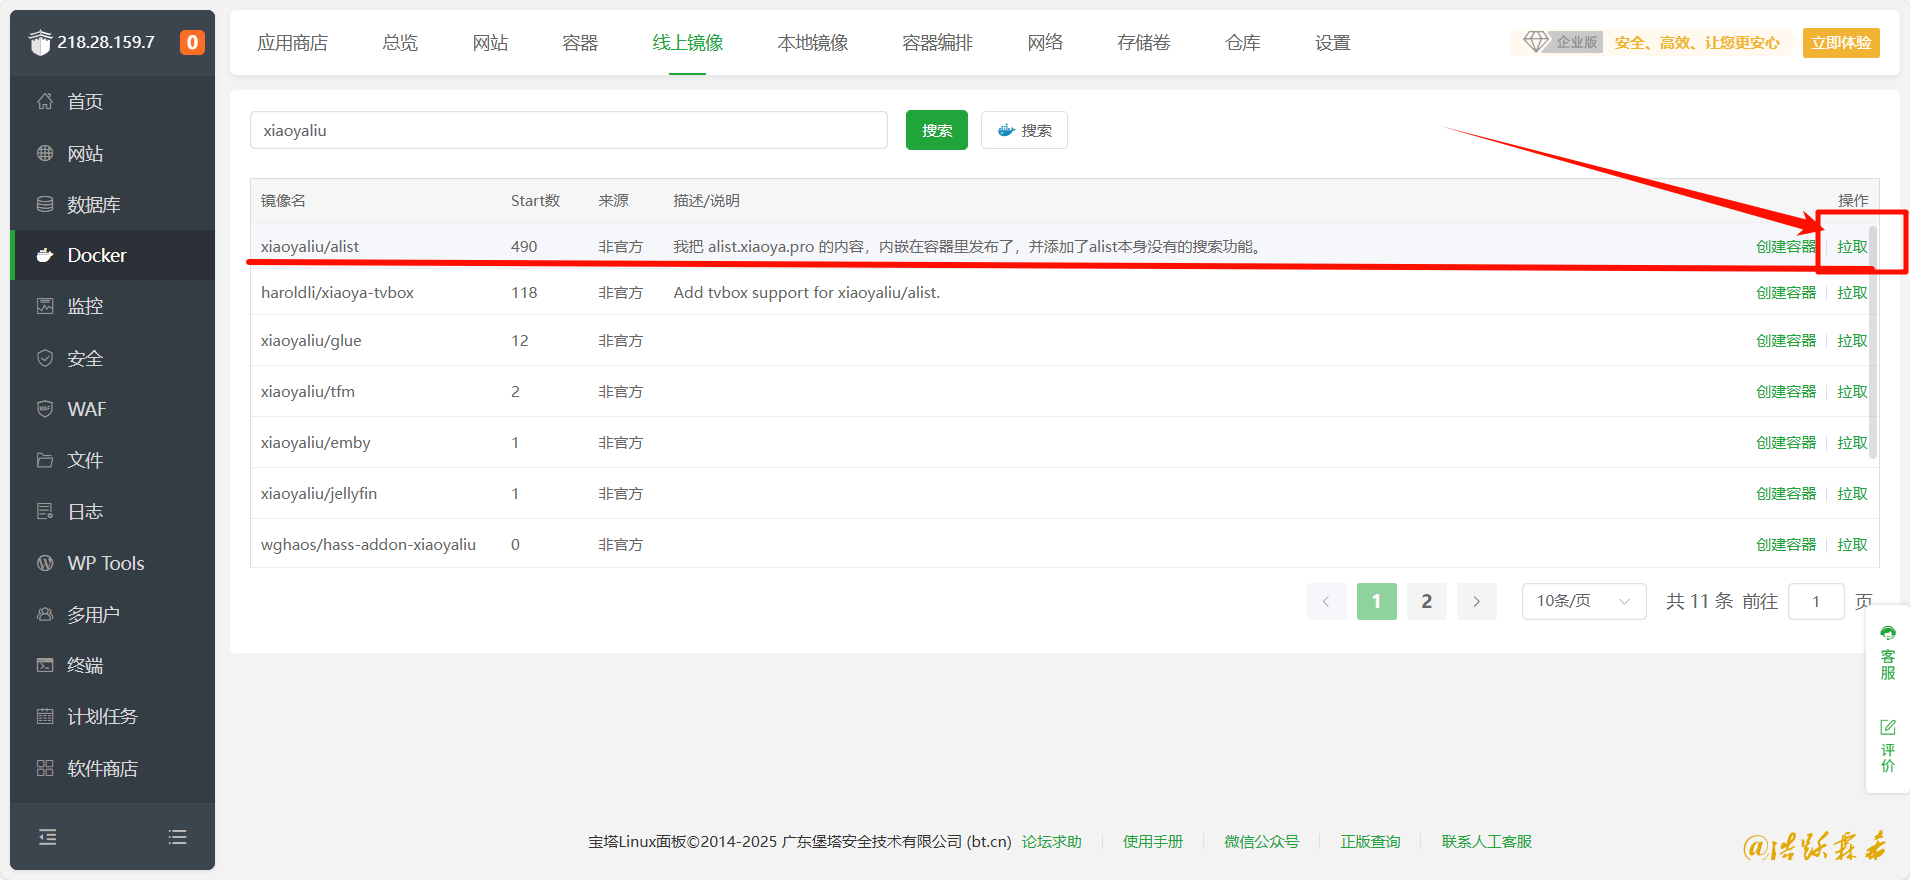This screenshot has height=880, width=1910.
Task: Create container for xiaoyaliu/glue
Action: [x=1786, y=341]
